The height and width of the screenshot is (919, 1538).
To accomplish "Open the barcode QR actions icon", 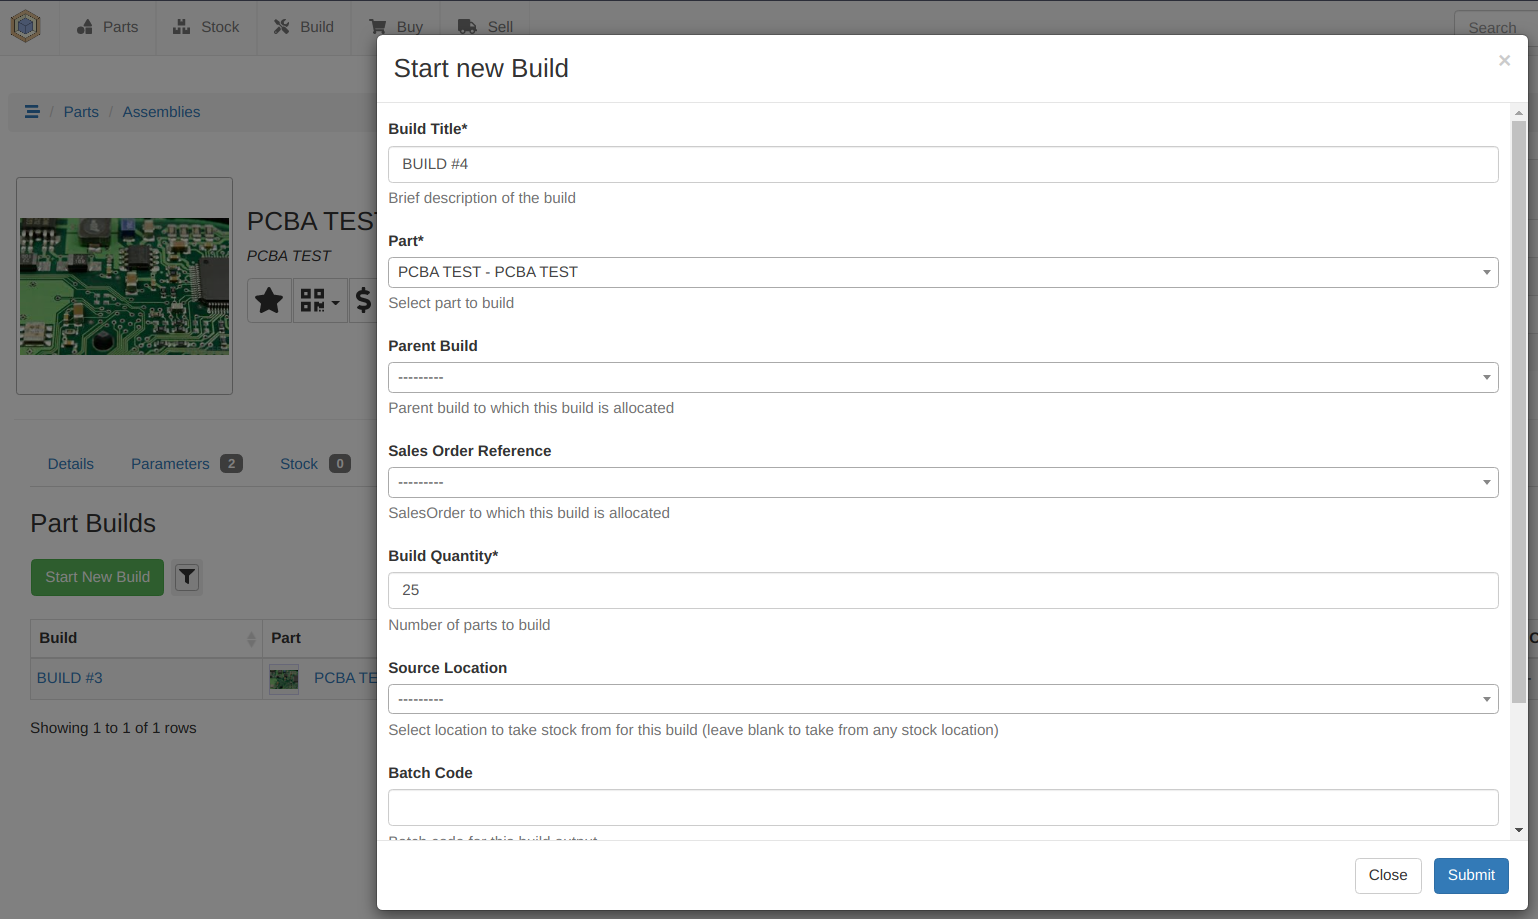I will point(319,300).
